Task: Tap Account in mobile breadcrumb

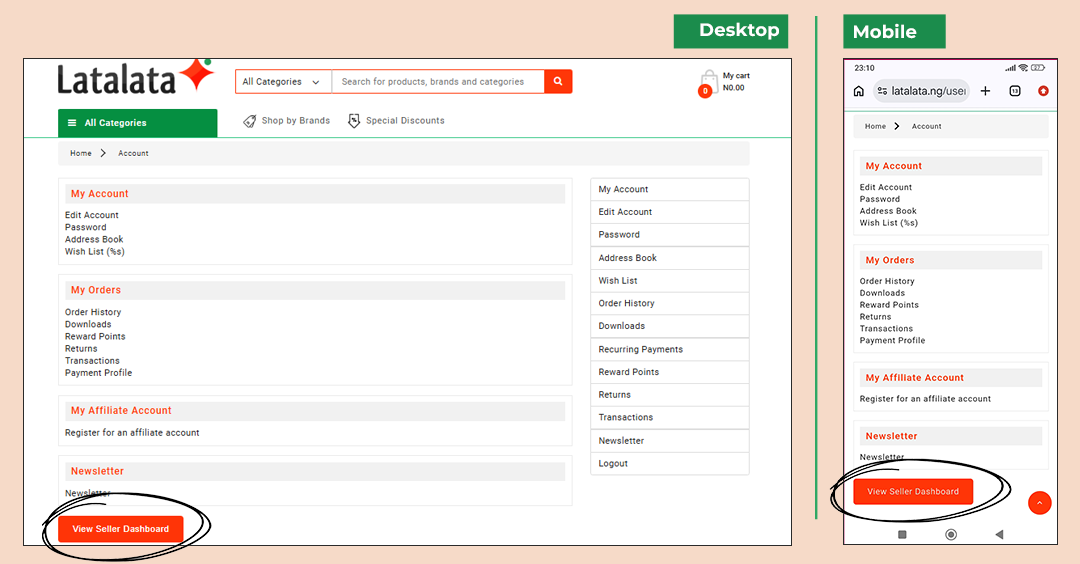Action: [x=926, y=126]
